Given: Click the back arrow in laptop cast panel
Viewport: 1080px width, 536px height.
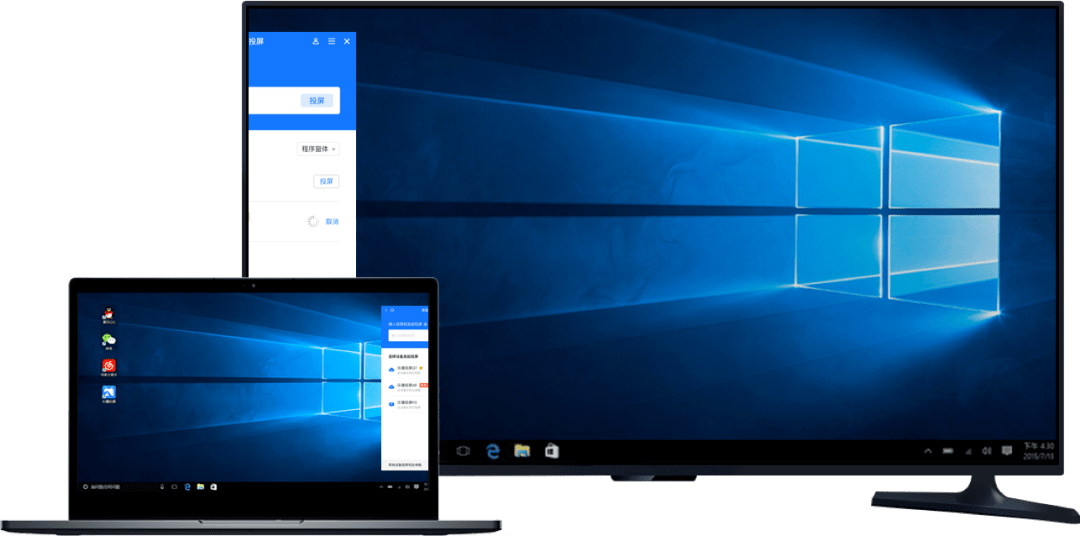Looking at the screenshot, I should pyautogui.click(x=386, y=310).
